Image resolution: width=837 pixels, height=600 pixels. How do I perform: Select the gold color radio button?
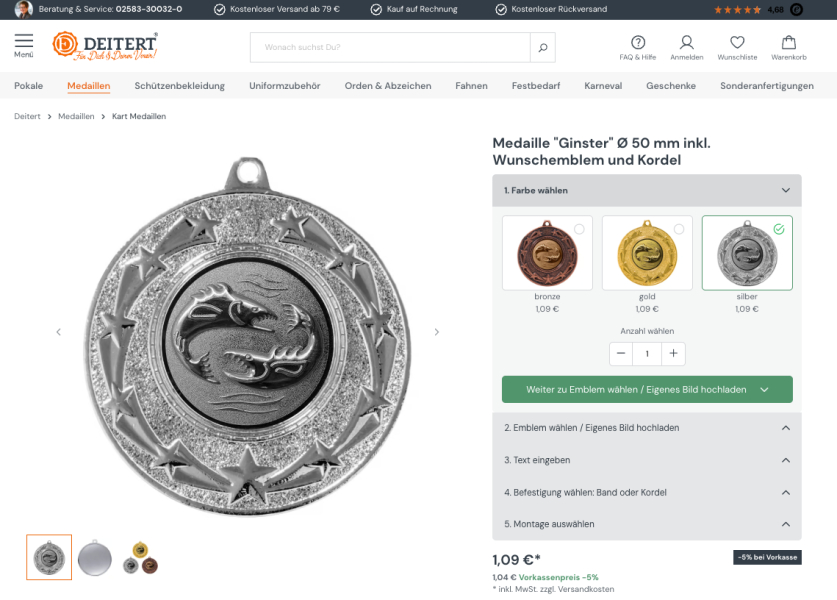point(679,229)
